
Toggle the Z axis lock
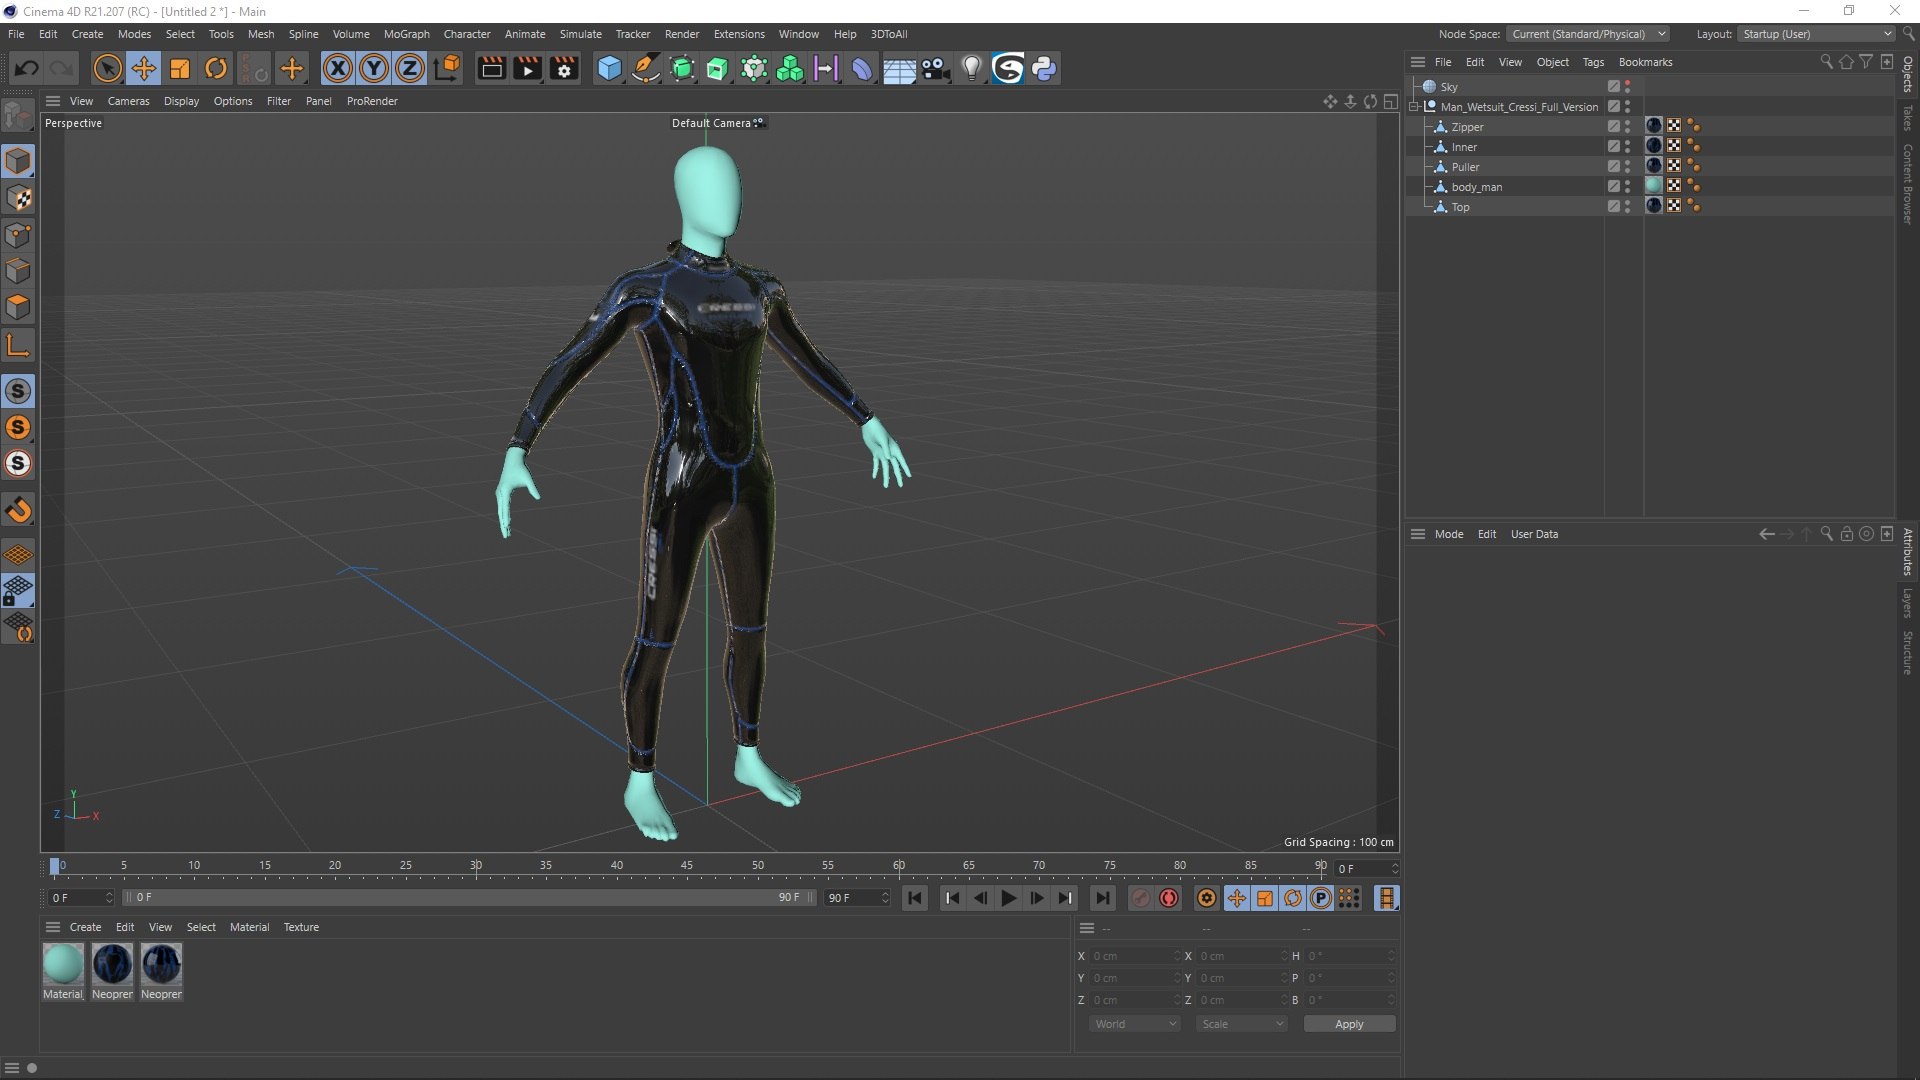tap(410, 69)
